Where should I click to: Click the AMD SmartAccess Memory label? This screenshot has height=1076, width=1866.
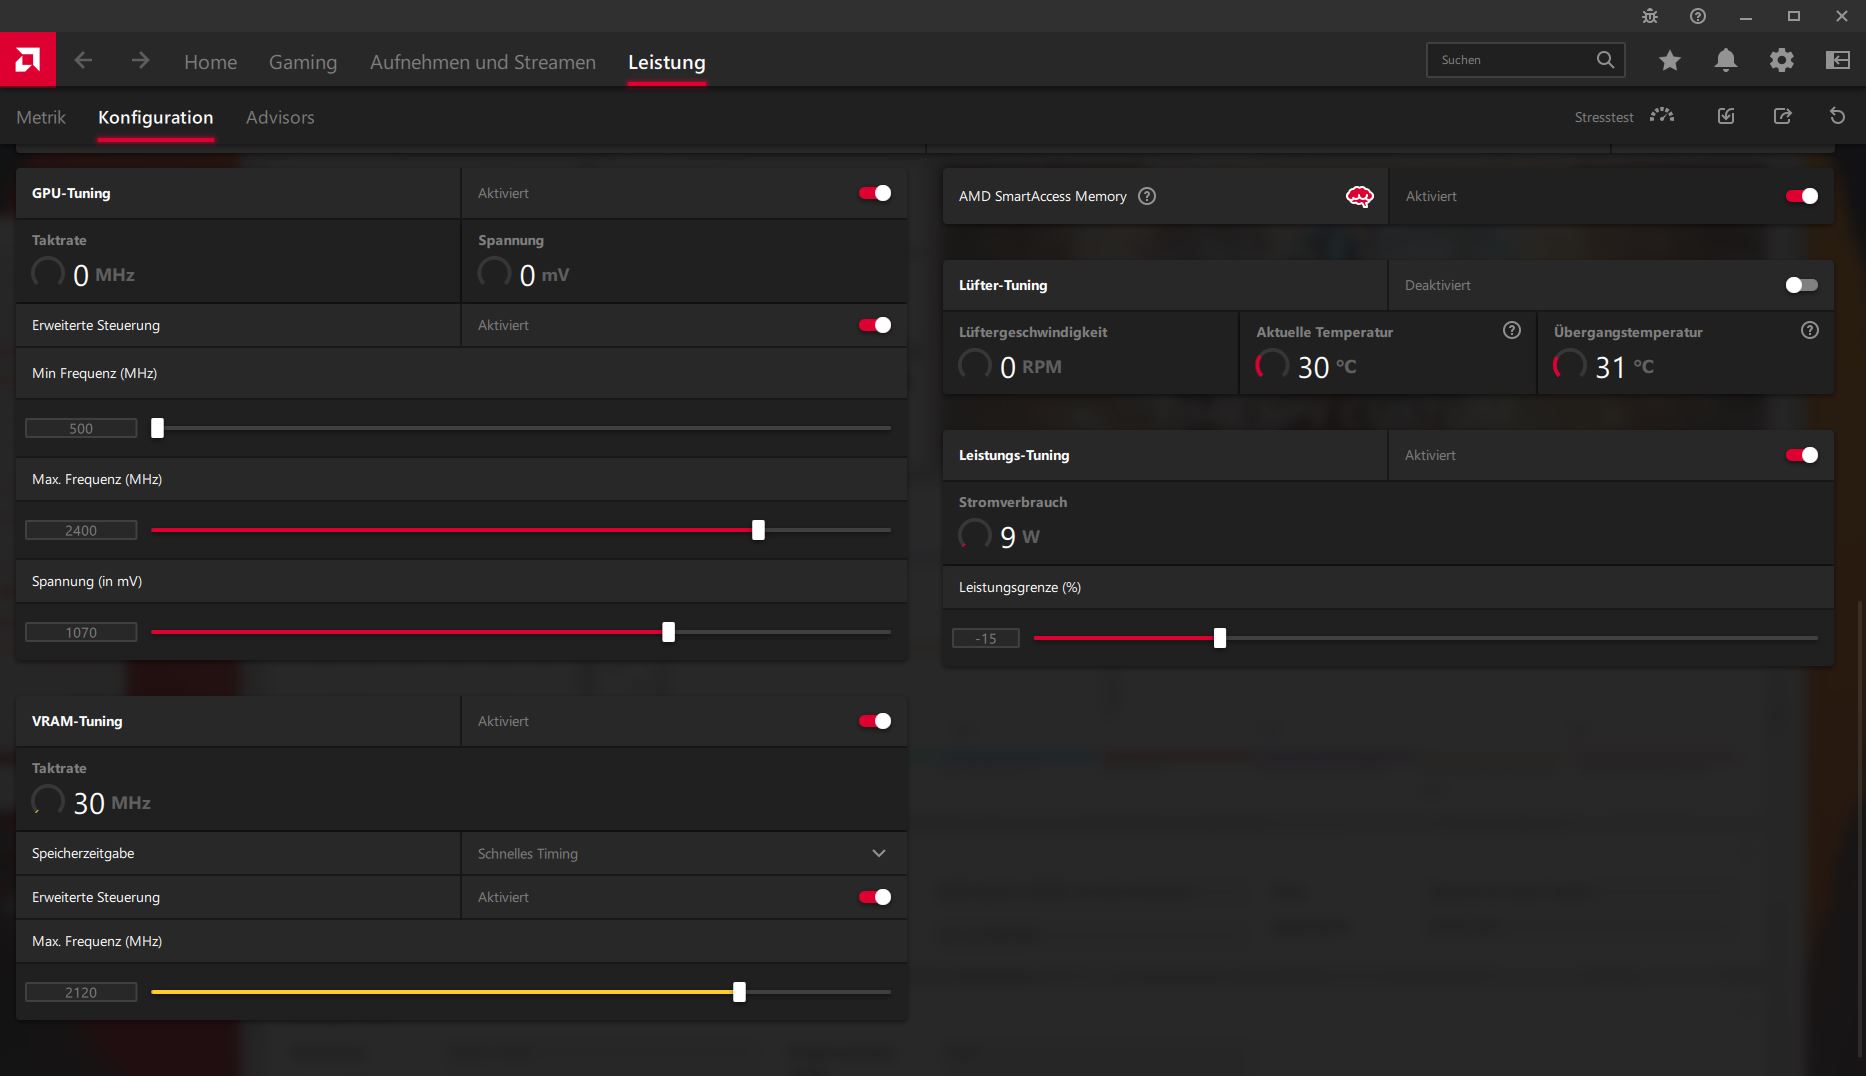[1043, 196]
